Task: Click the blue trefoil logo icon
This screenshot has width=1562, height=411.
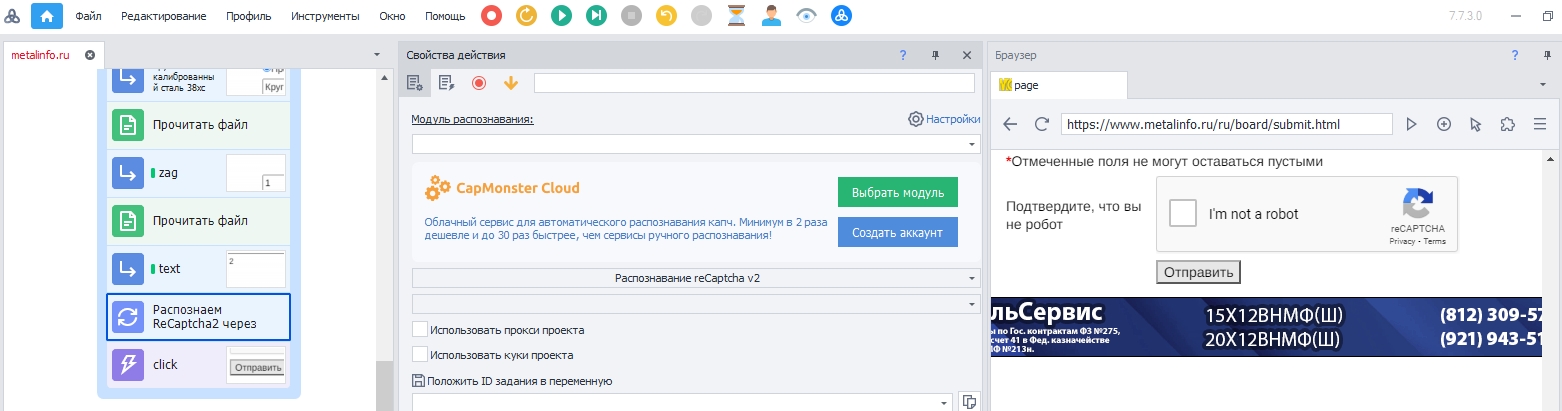Action: (842, 15)
